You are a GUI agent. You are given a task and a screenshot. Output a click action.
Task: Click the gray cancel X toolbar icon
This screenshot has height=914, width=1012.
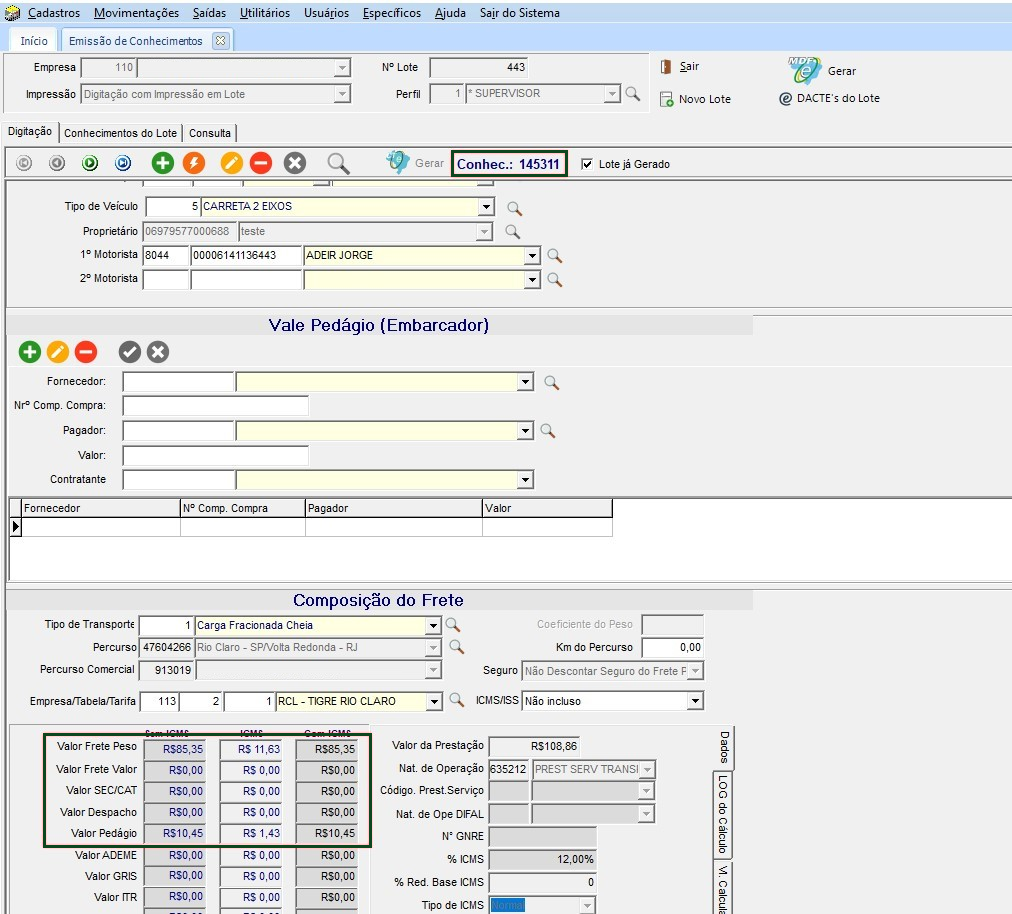[x=294, y=163]
